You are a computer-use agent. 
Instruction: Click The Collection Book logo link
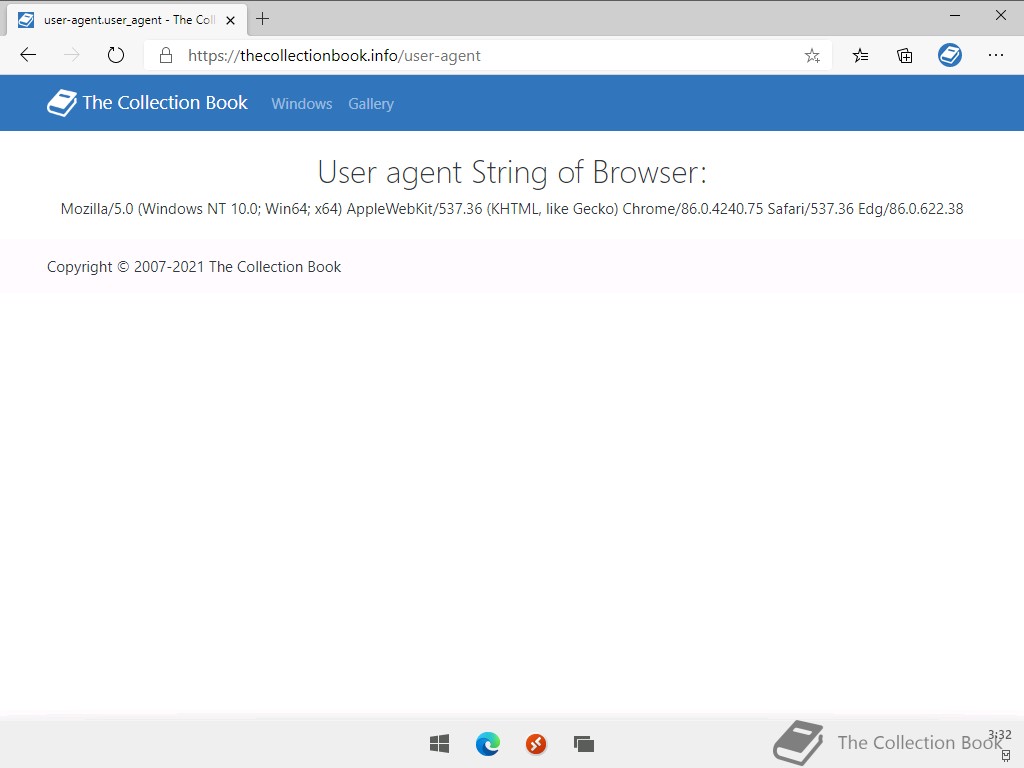coord(147,103)
